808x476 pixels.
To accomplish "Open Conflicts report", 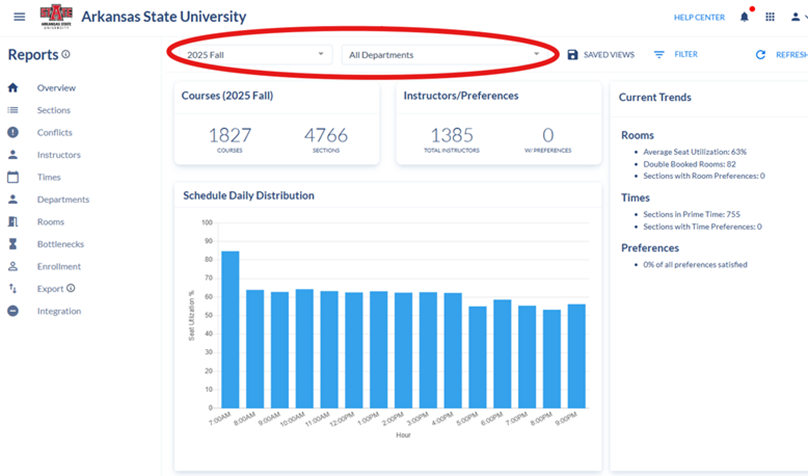I will (55, 132).
